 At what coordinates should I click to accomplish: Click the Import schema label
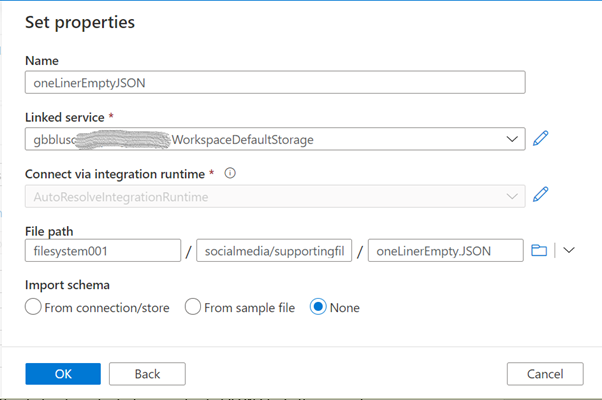pyautogui.click(x=69, y=284)
